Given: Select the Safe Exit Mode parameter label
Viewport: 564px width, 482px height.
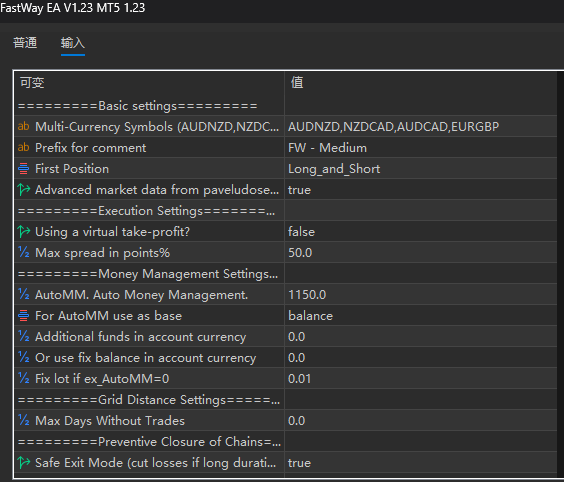Looking at the screenshot, I should [155, 463].
